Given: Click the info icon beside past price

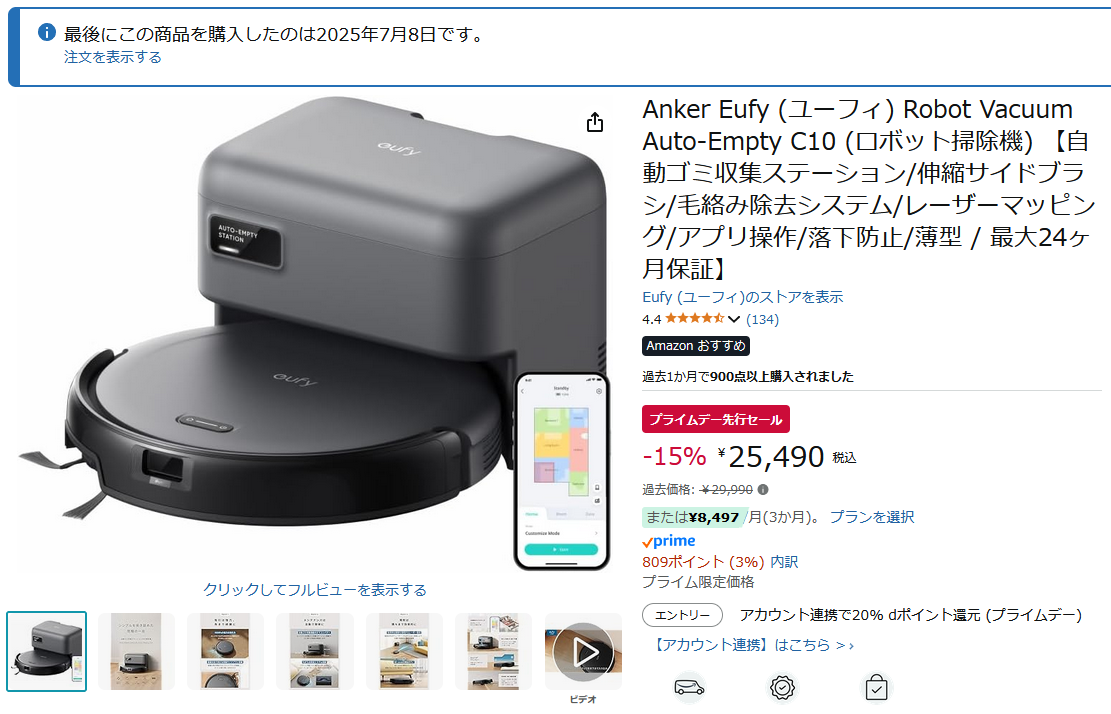Looking at the screenshot, I should pyautogui.click(x=763, y=489).
